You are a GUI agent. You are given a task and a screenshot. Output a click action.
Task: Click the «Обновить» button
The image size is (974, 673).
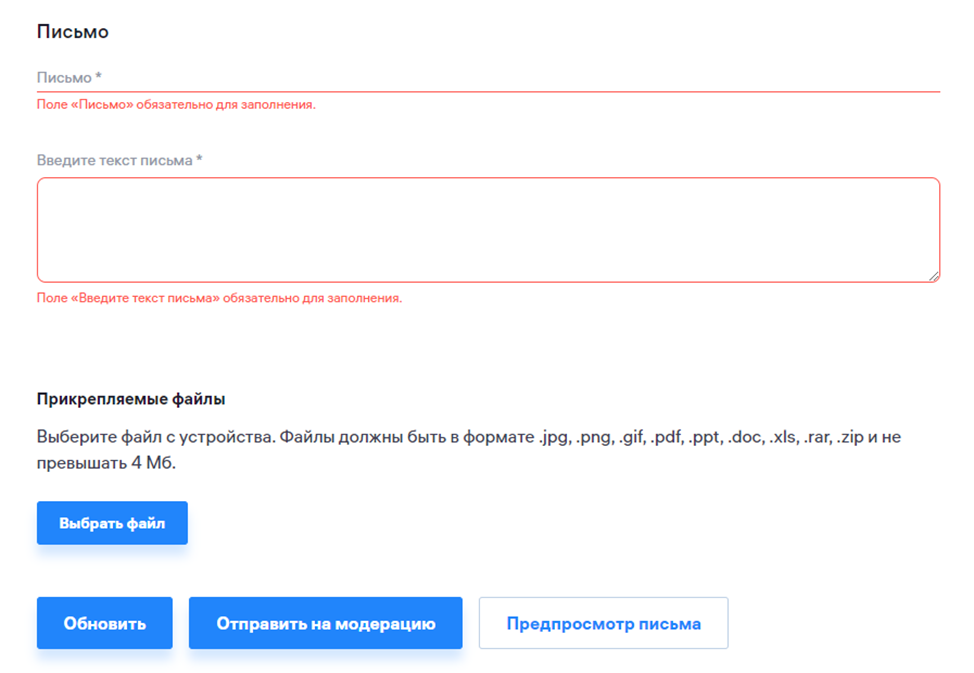point(105,623)
